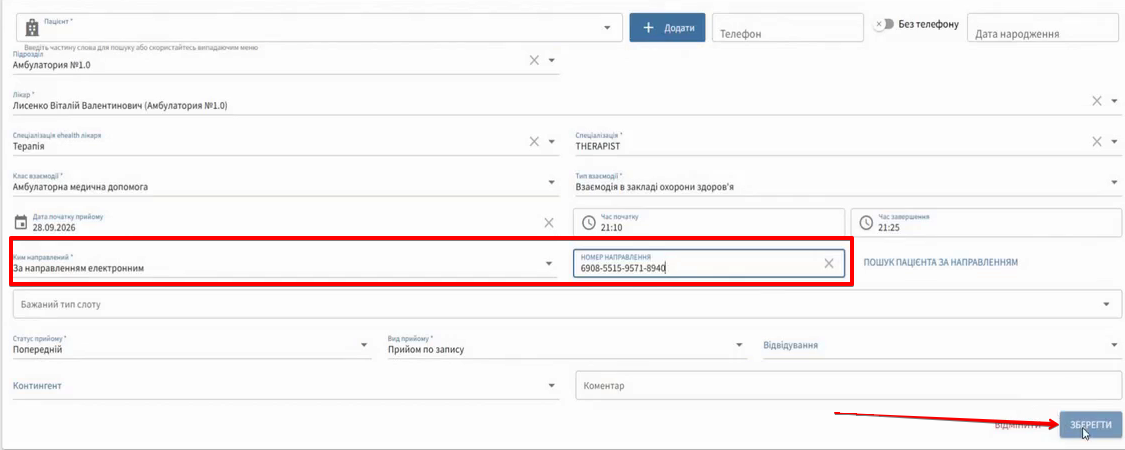Click the Дата народження field
1125x450 pixels.
click(1043, 28)
